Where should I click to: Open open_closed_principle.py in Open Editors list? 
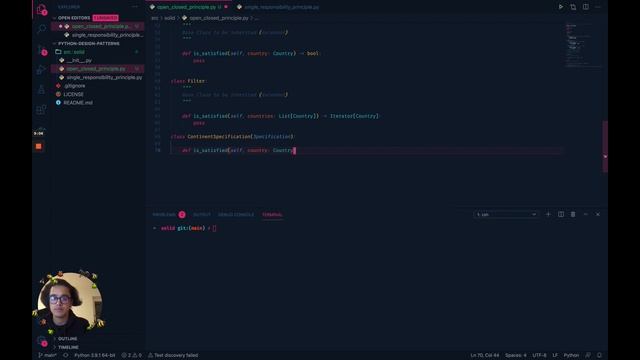[x=98, y=27]
